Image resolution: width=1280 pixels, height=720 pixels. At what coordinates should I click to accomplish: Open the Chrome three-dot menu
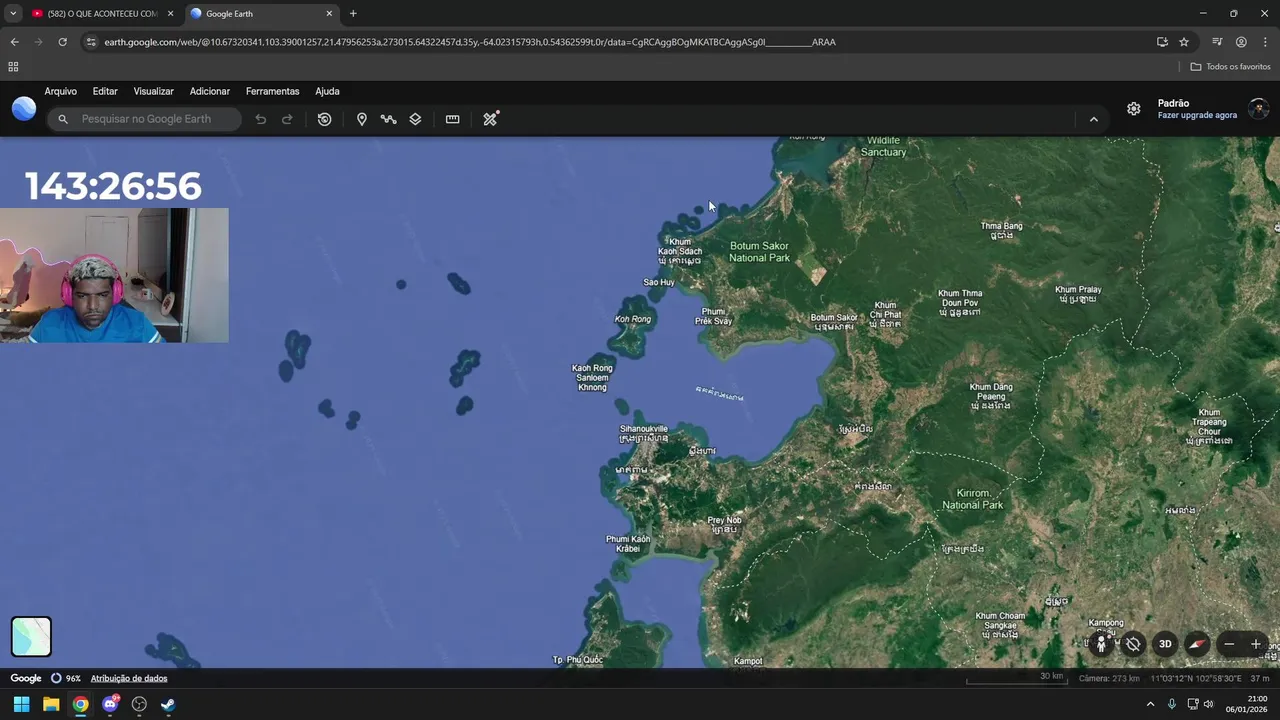1265,42
